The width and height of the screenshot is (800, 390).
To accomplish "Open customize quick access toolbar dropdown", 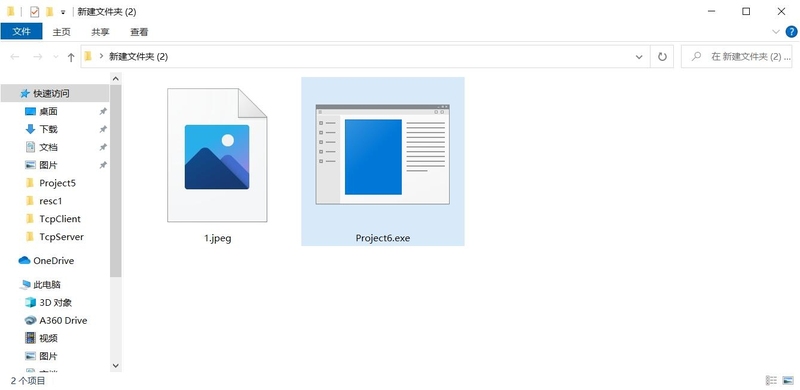I will pos(63,12).
